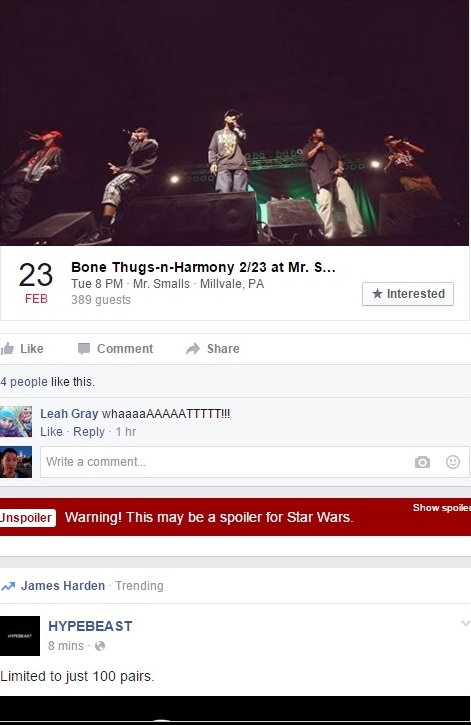Open the emoji smiley picker in comment box
The width and height of the screenshot is (471, 725).
453,462
